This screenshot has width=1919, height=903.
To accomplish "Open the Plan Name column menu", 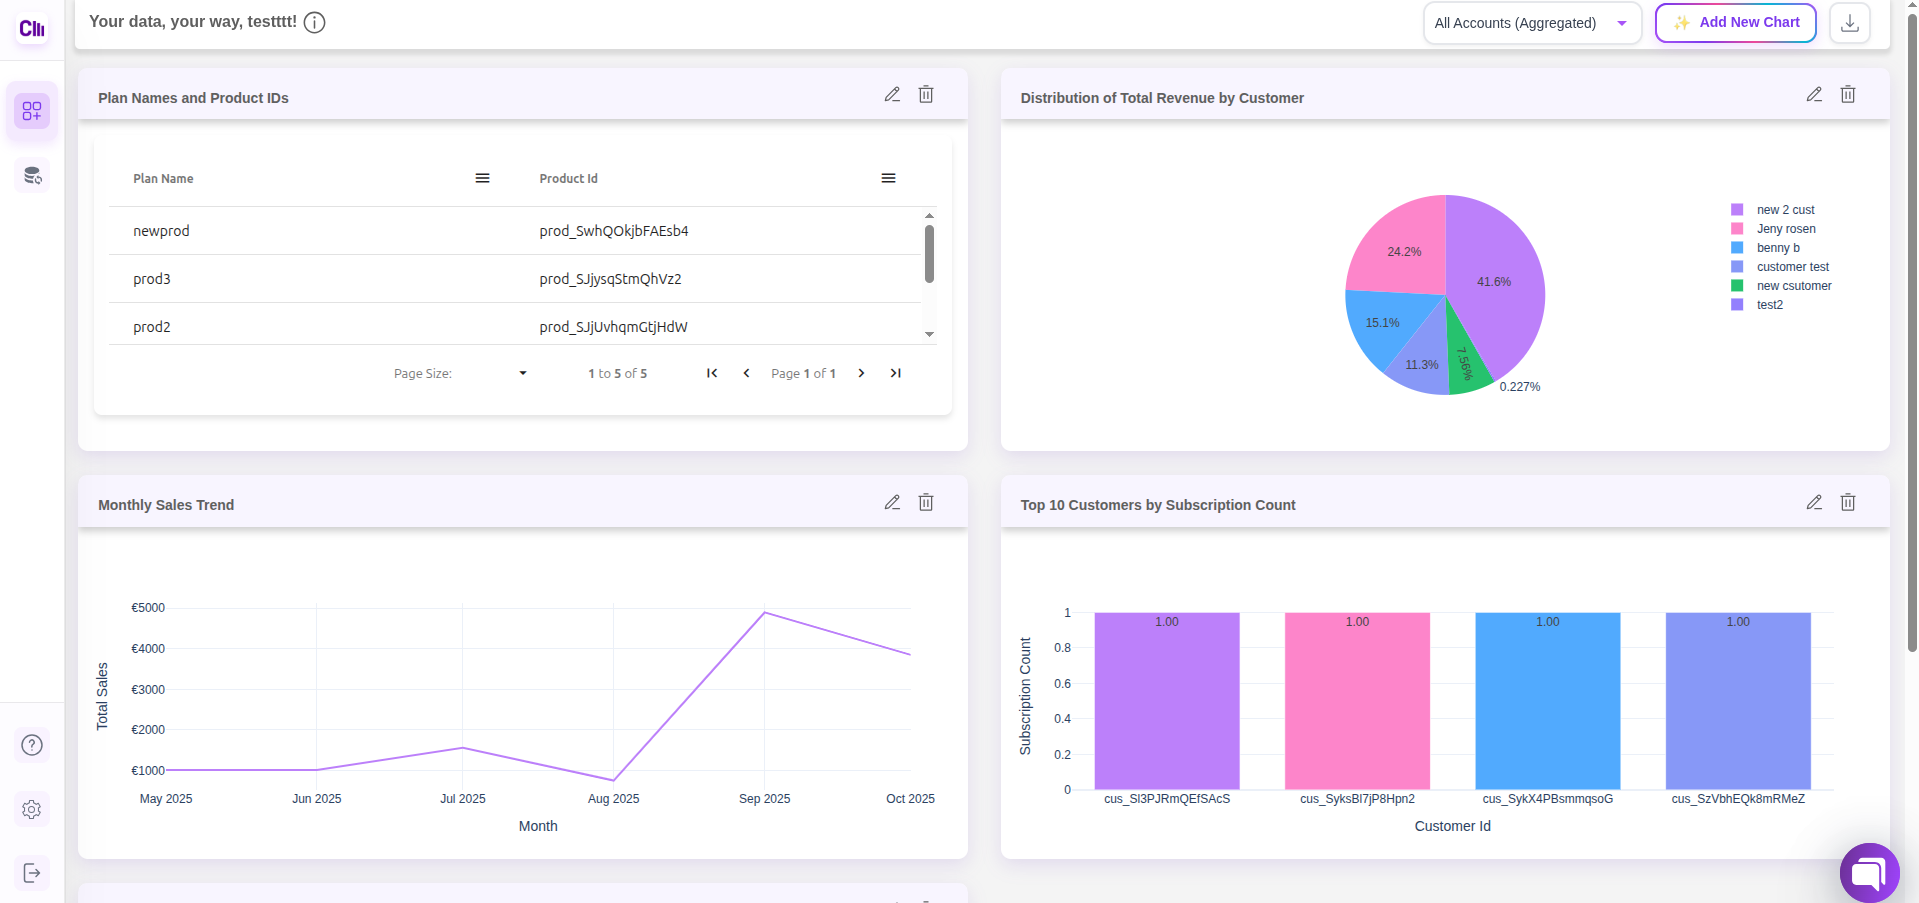I will [x=482, y=178].
